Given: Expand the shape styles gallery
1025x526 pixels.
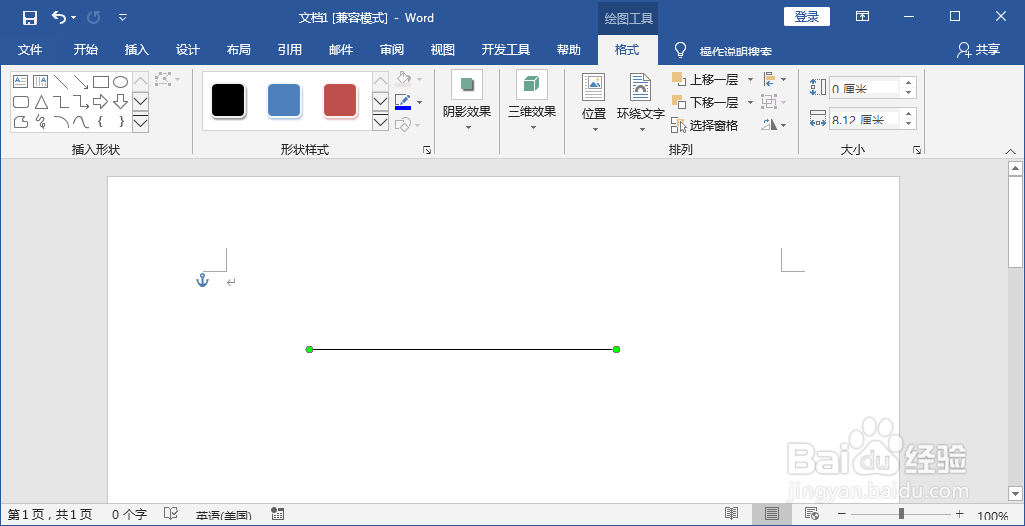Looking at the screenshot, I should click(380, 122).
